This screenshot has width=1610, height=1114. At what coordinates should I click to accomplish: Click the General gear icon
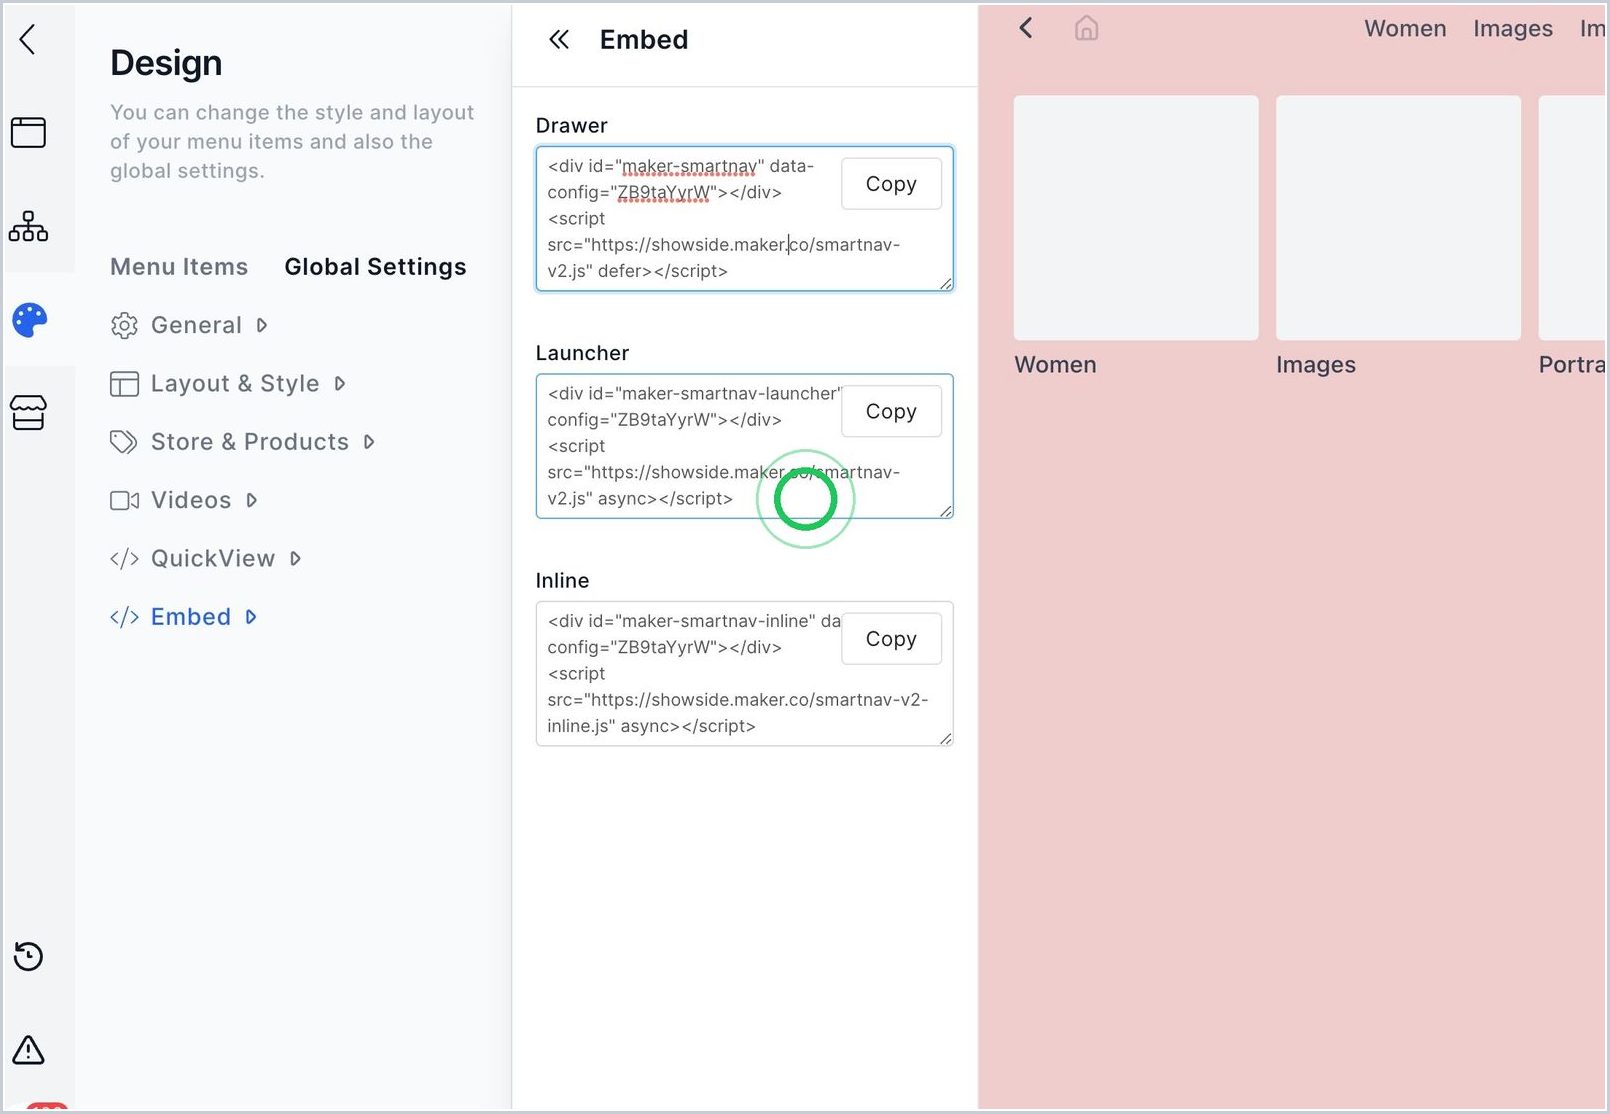[x=124, y=326]
